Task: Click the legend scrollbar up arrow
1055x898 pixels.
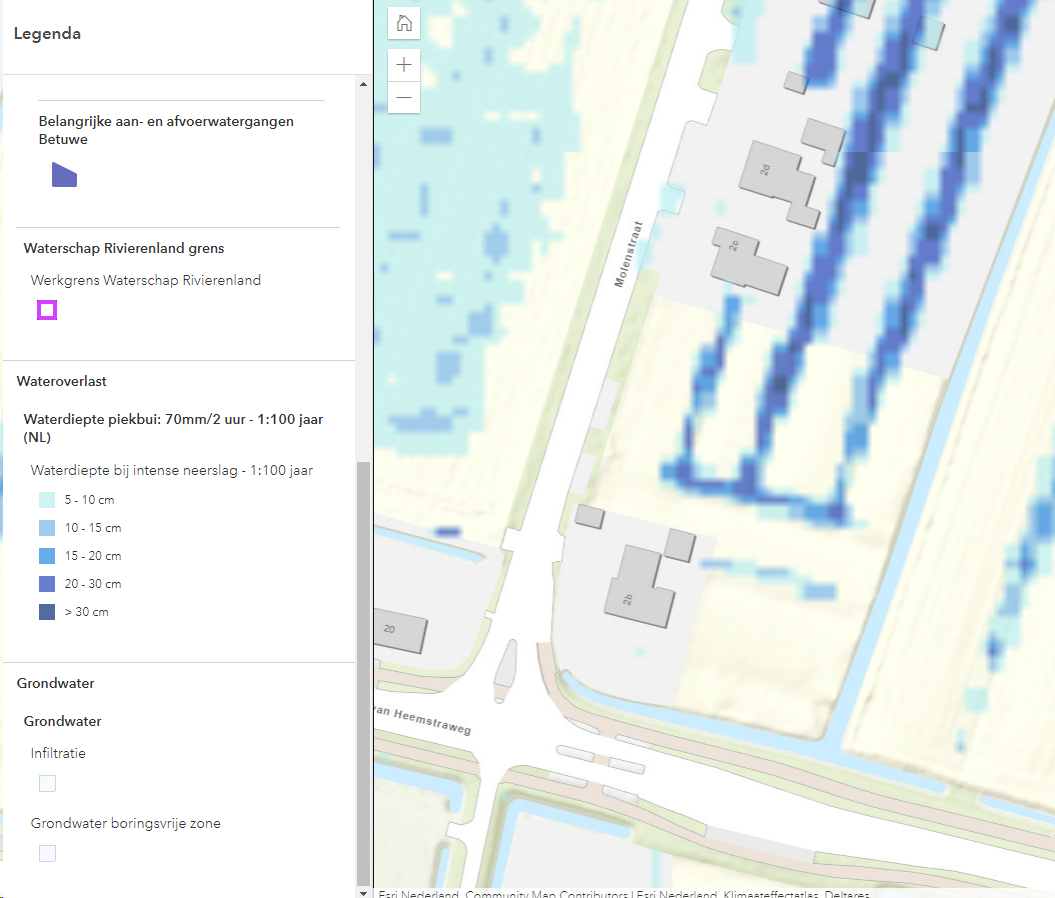Action: point(363,84)
